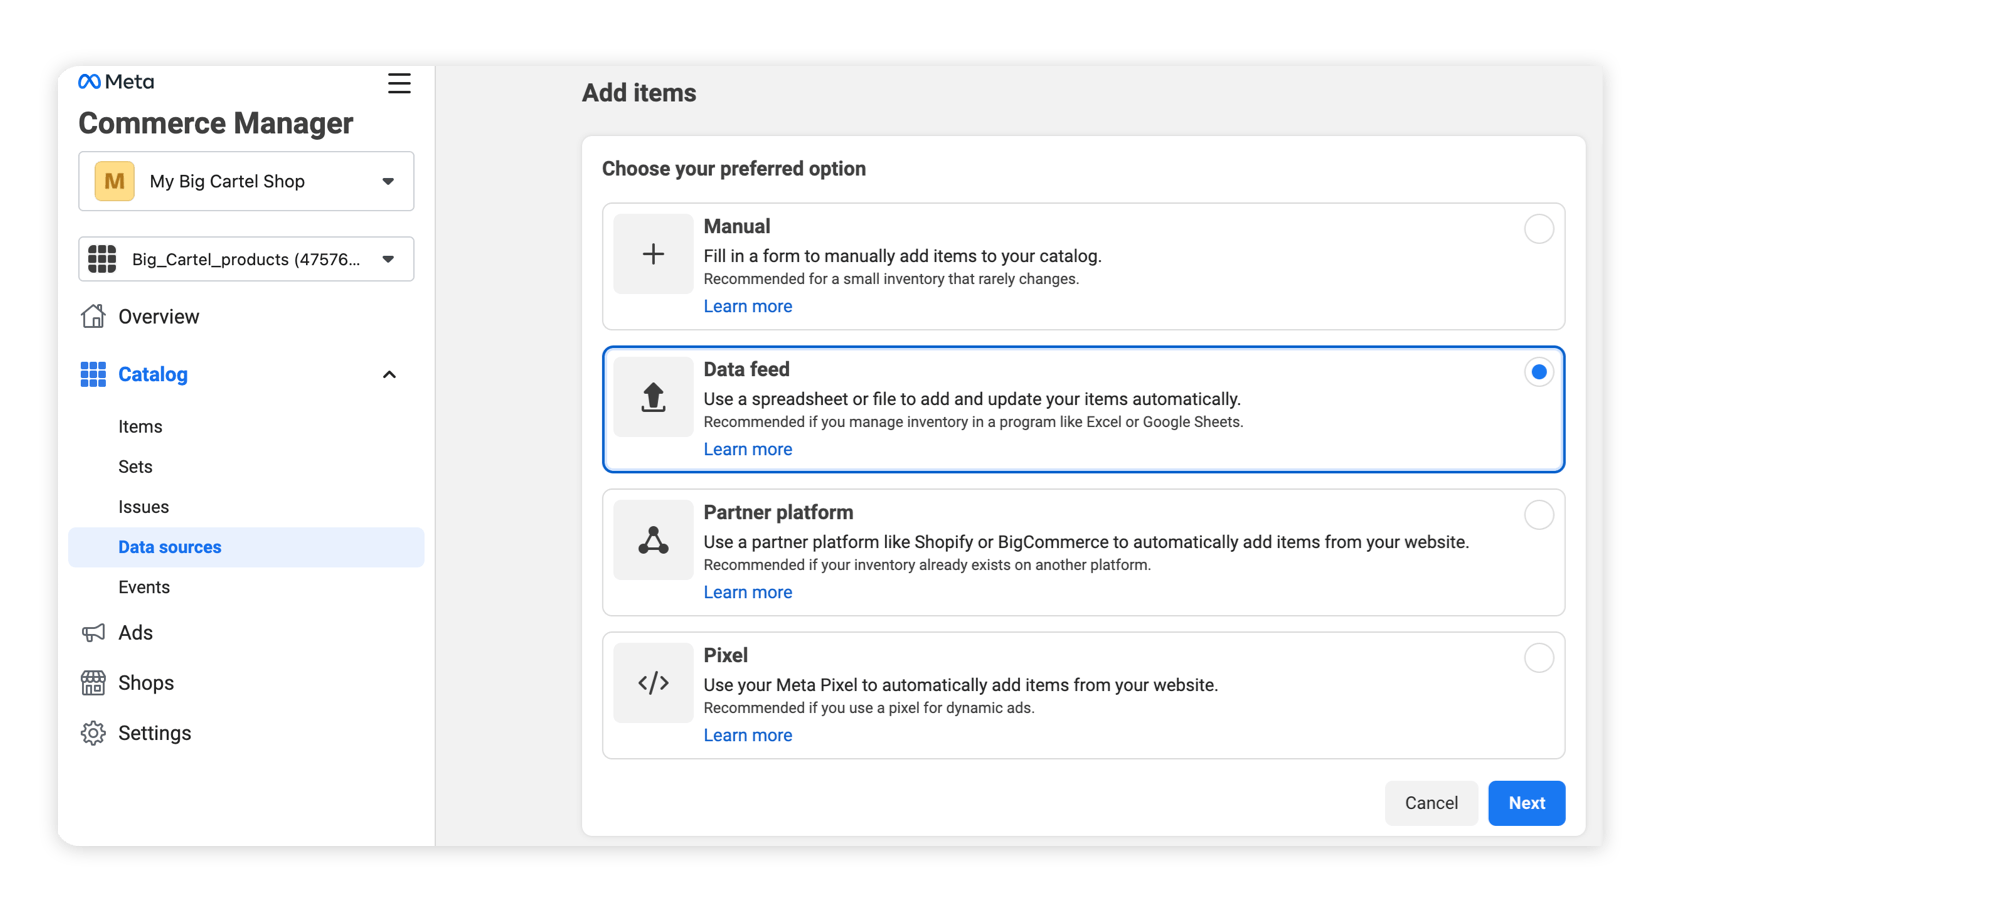Image resolution: width=2003 pixels, height=912 pixels.
Task: Click the Manual option title
Action: [737, 227]
